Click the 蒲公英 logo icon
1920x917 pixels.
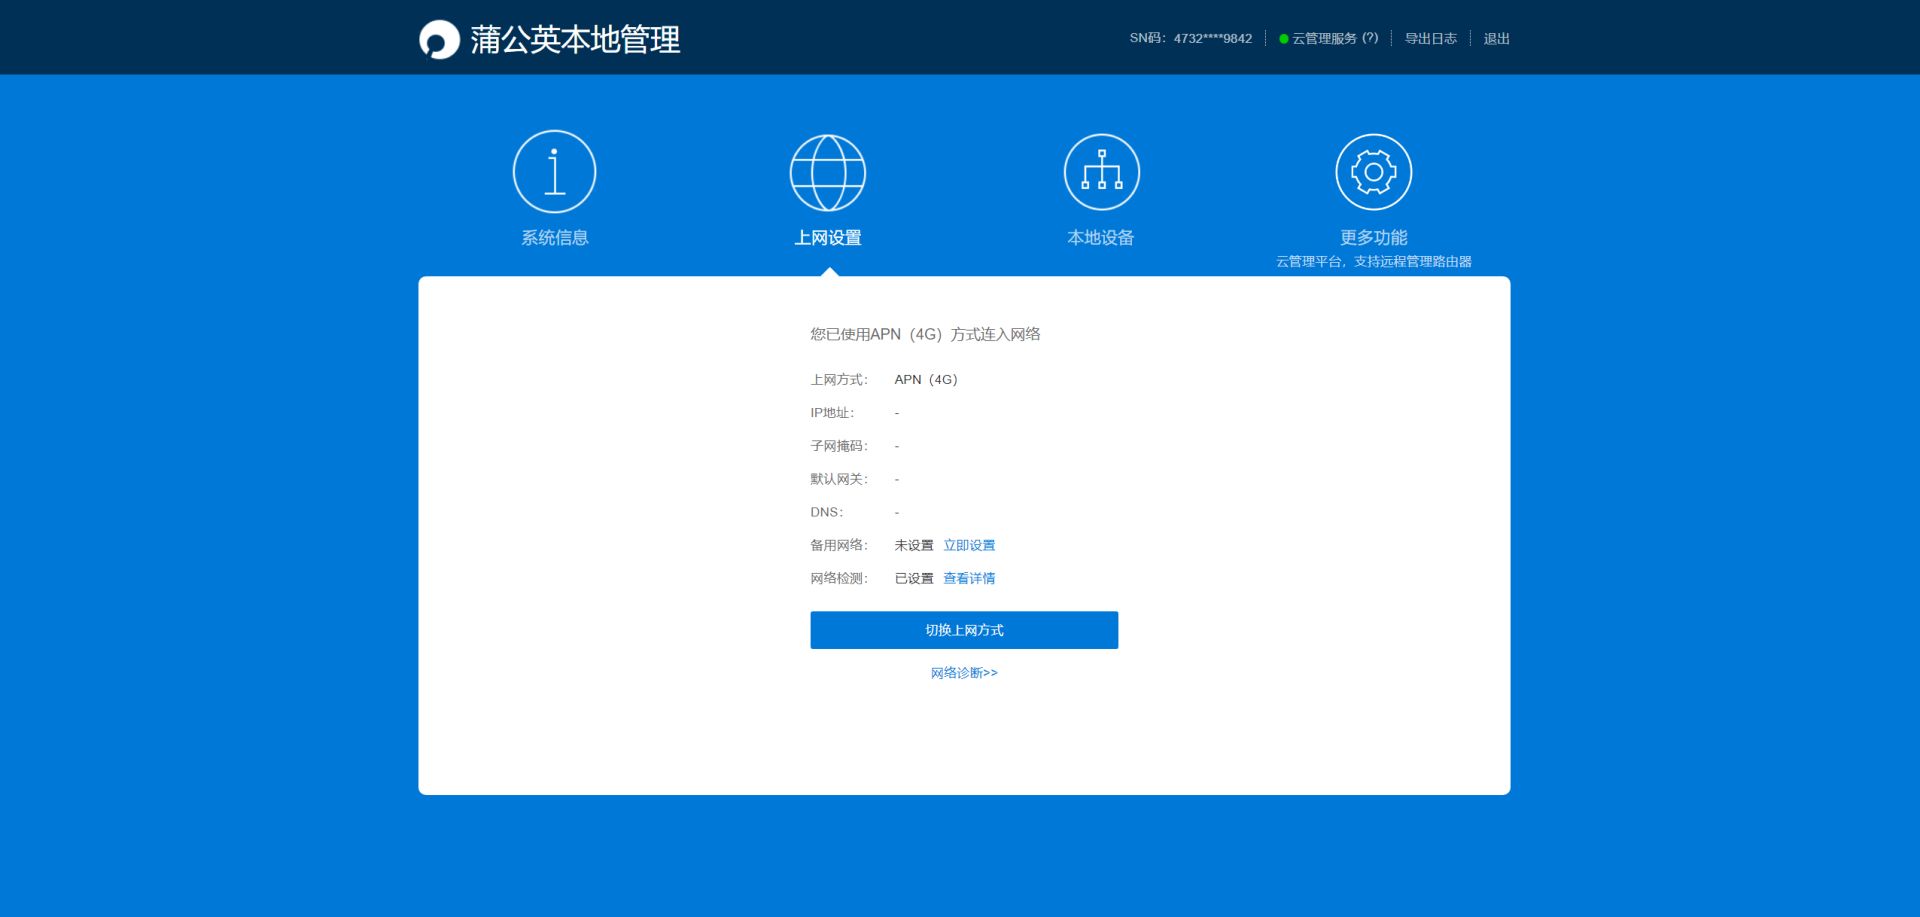point(439,40)
